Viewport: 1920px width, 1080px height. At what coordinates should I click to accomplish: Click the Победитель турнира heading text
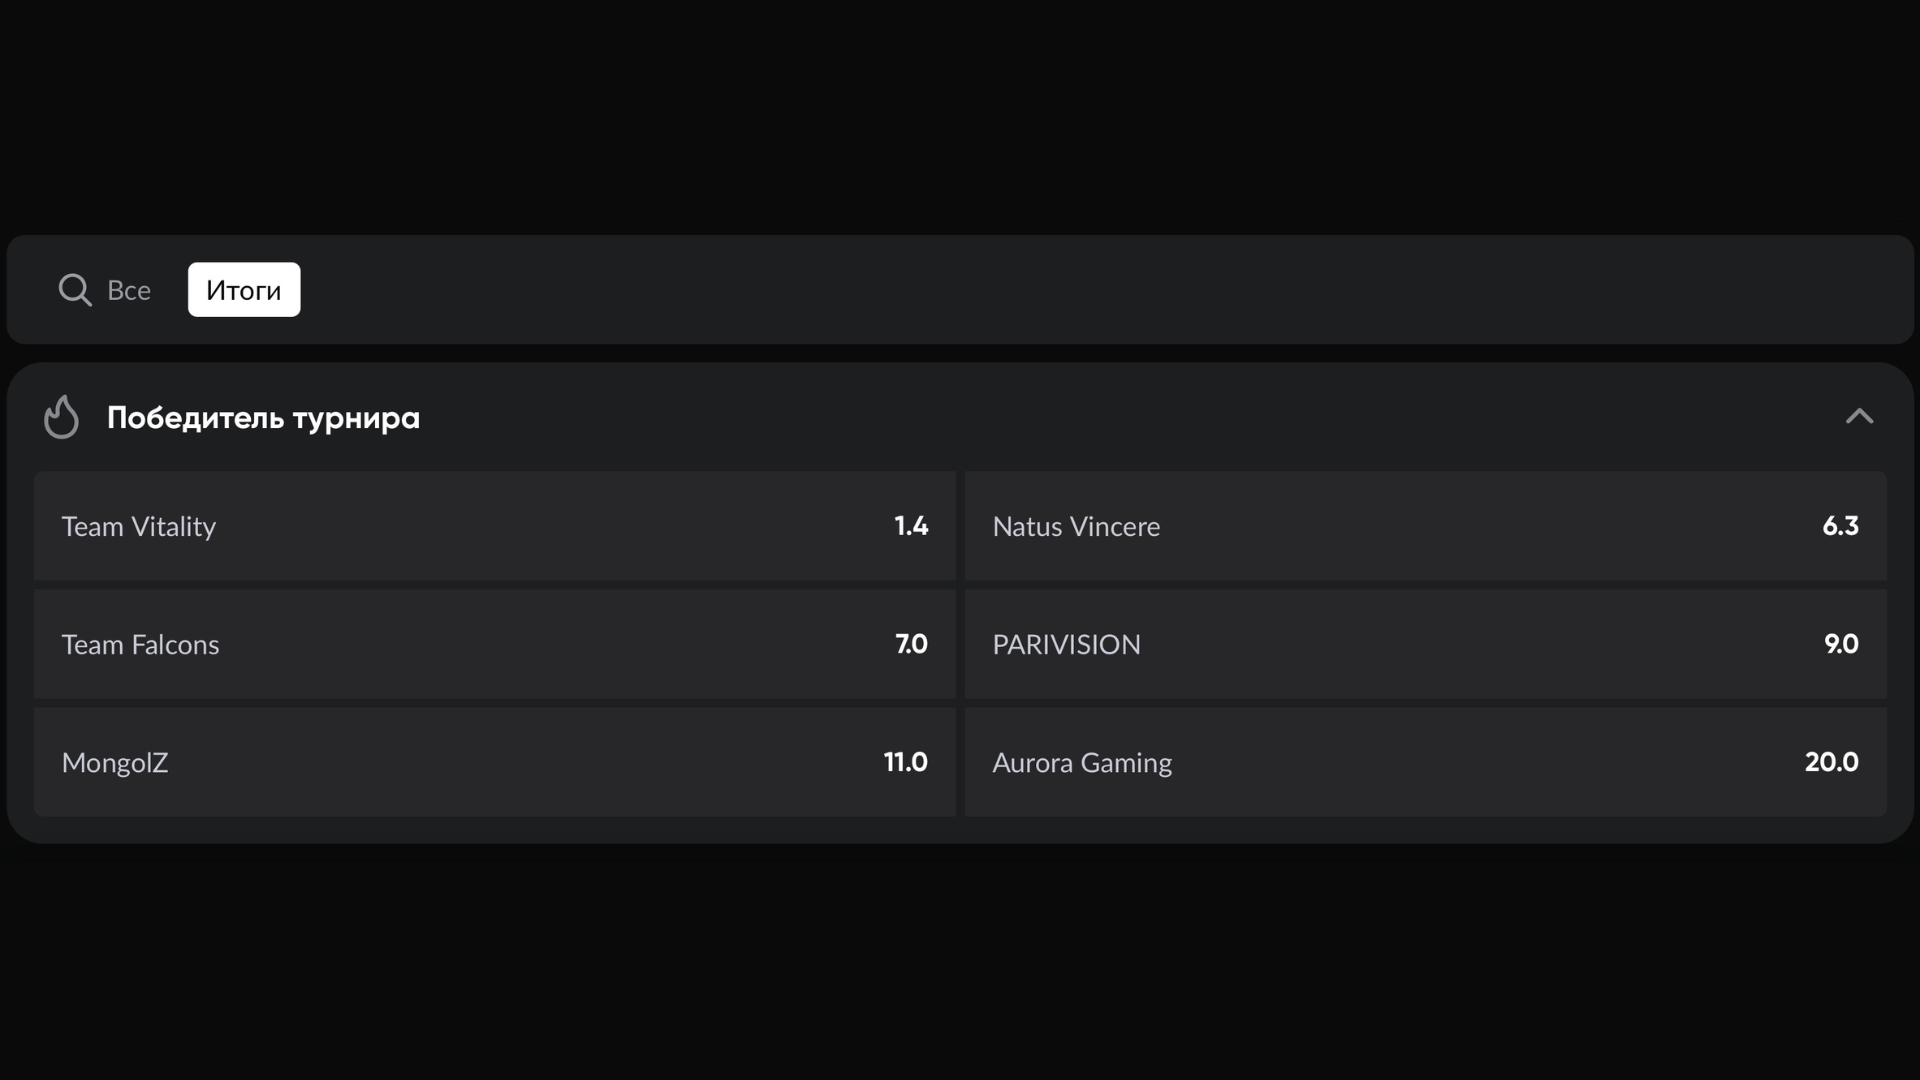[263, 418]
